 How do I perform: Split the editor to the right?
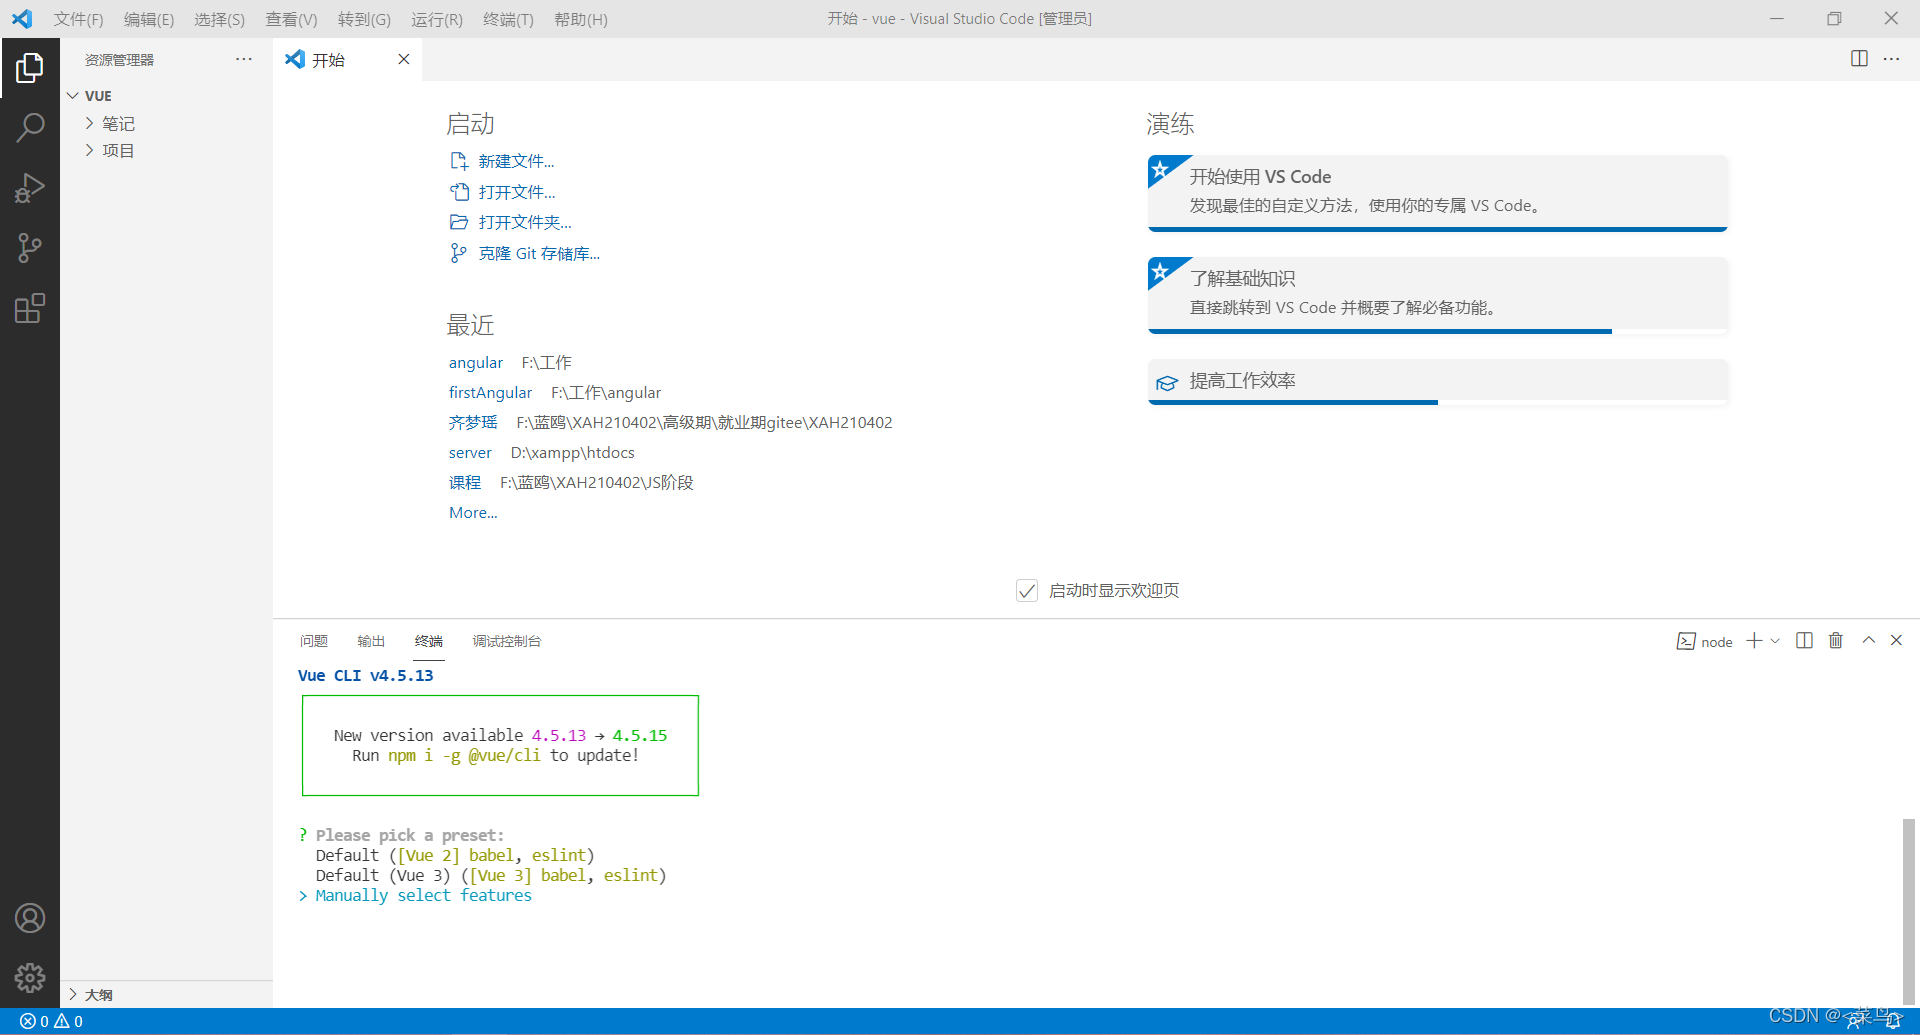[1859, 59]
